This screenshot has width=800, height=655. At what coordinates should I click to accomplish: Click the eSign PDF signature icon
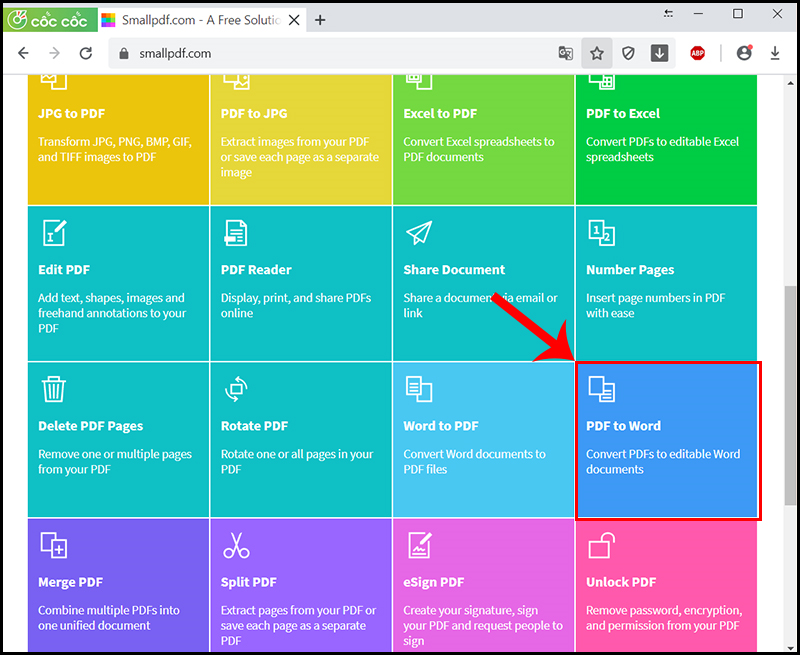[x=419, y=546]
